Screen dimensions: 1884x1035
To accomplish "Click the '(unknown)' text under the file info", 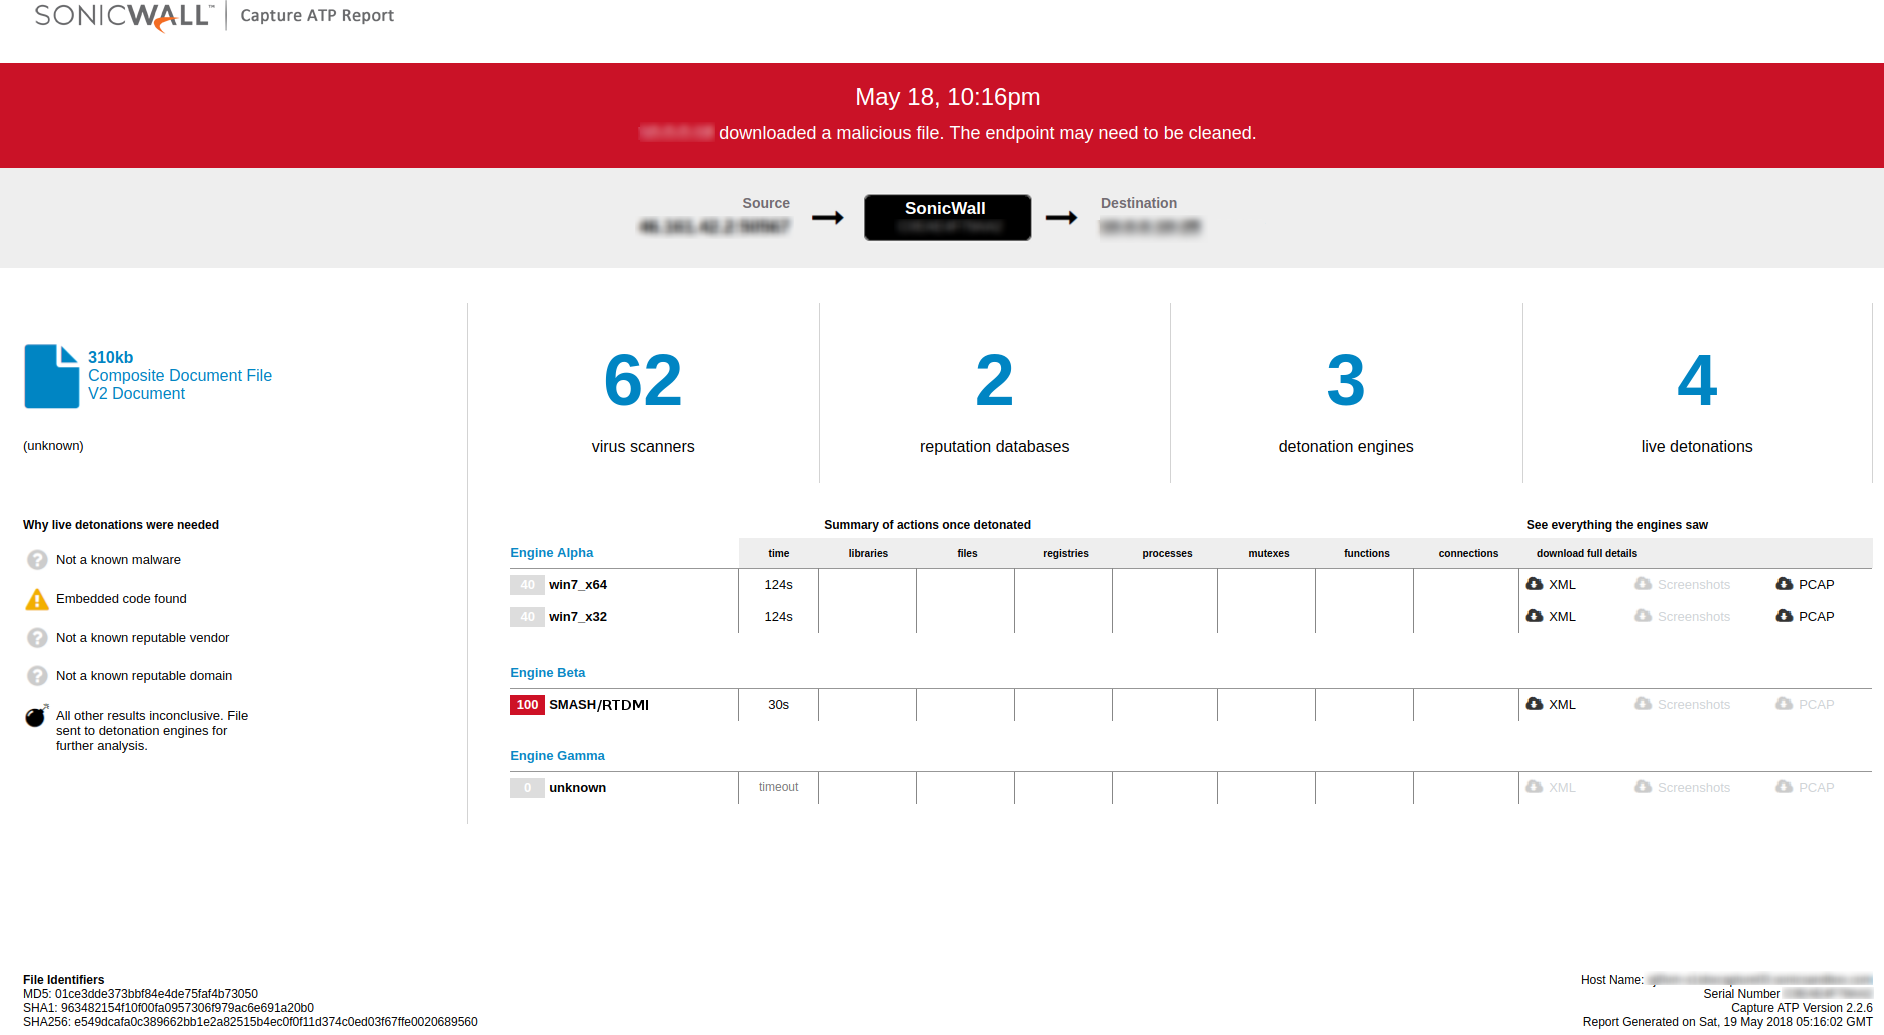I will coord(53,446).
